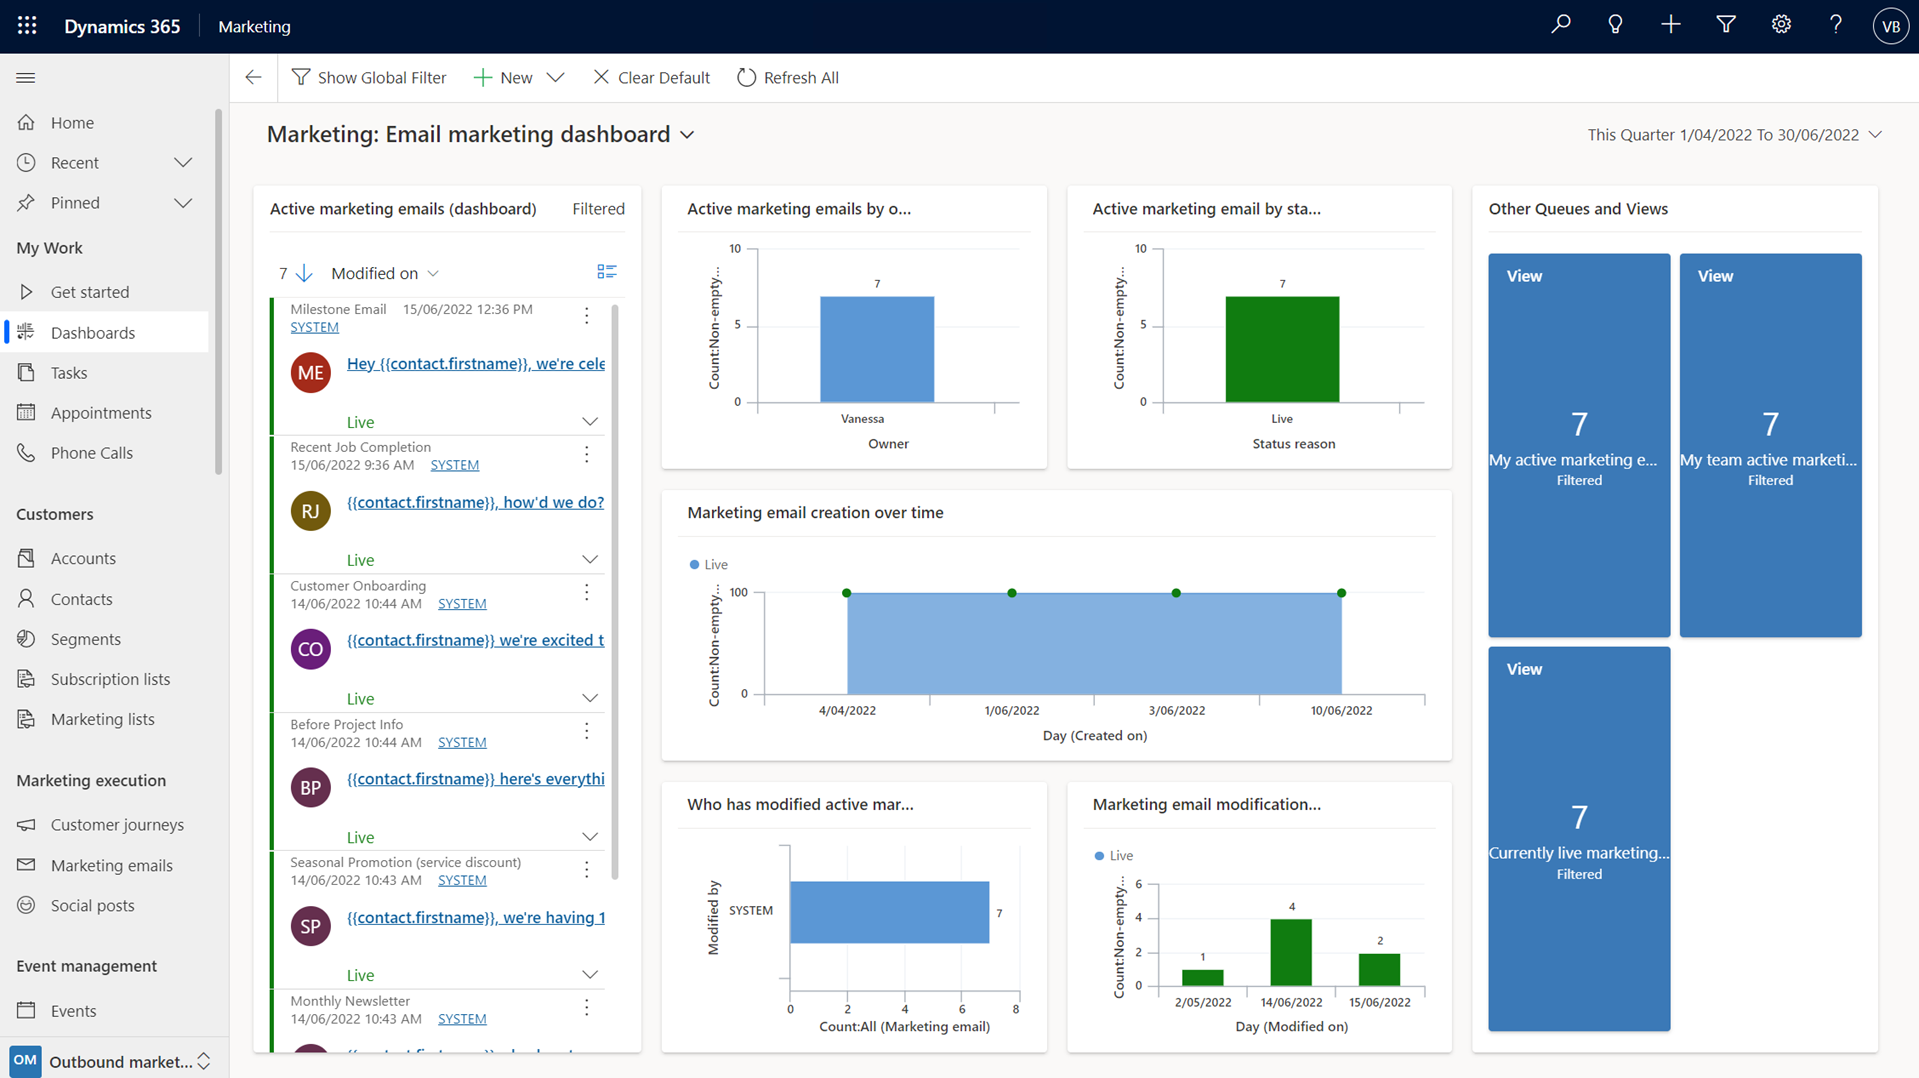Open the lightbulb assistant icon
1919x1078 pixels.
click(x=1615, y=26)
